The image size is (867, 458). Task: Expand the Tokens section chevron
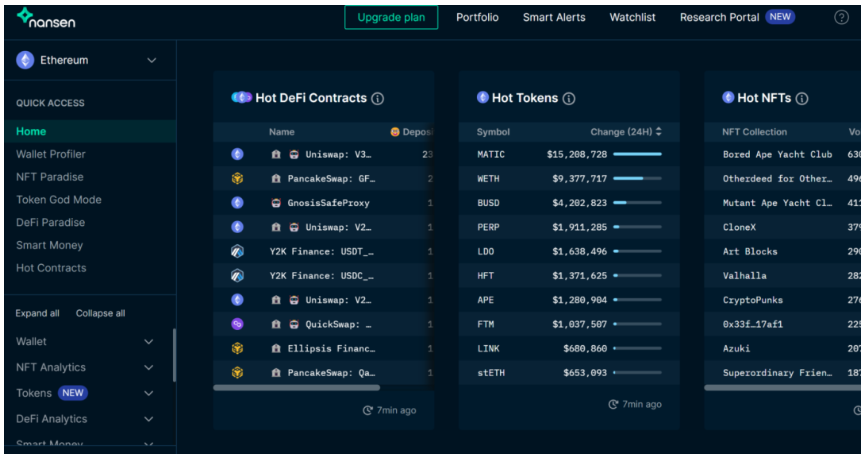149,393
